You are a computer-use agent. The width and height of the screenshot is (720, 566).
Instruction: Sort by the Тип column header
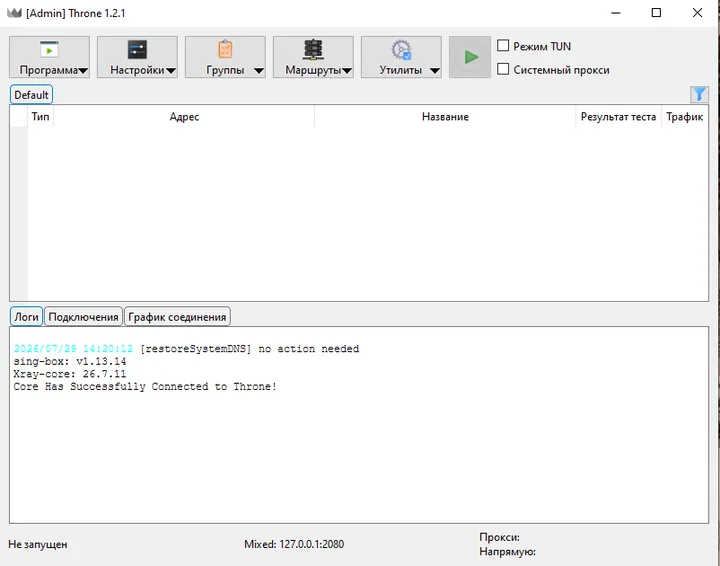(40, 117)
